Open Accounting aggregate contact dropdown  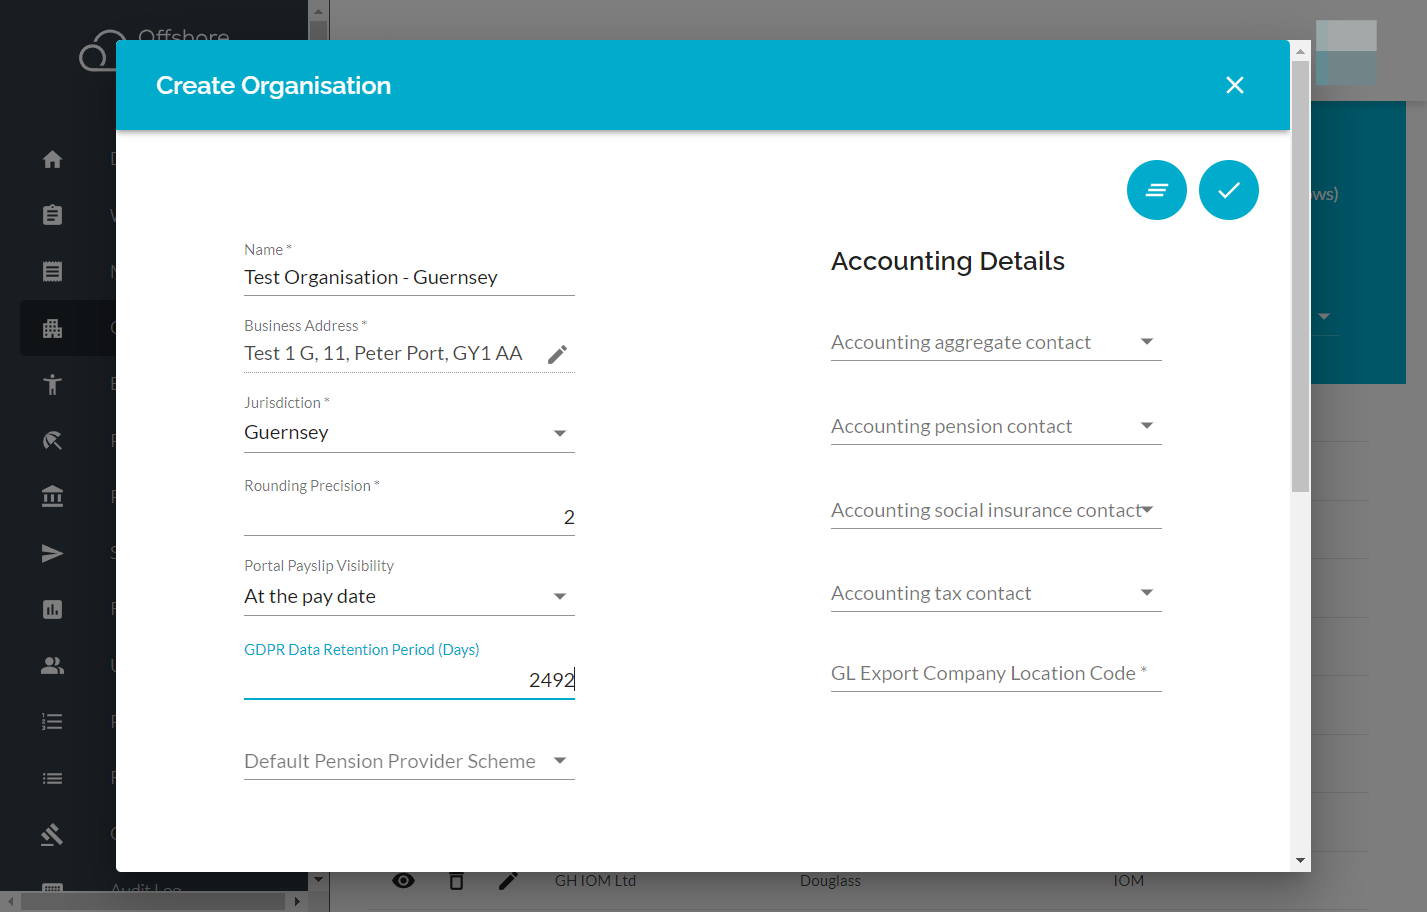click(996, 343)
